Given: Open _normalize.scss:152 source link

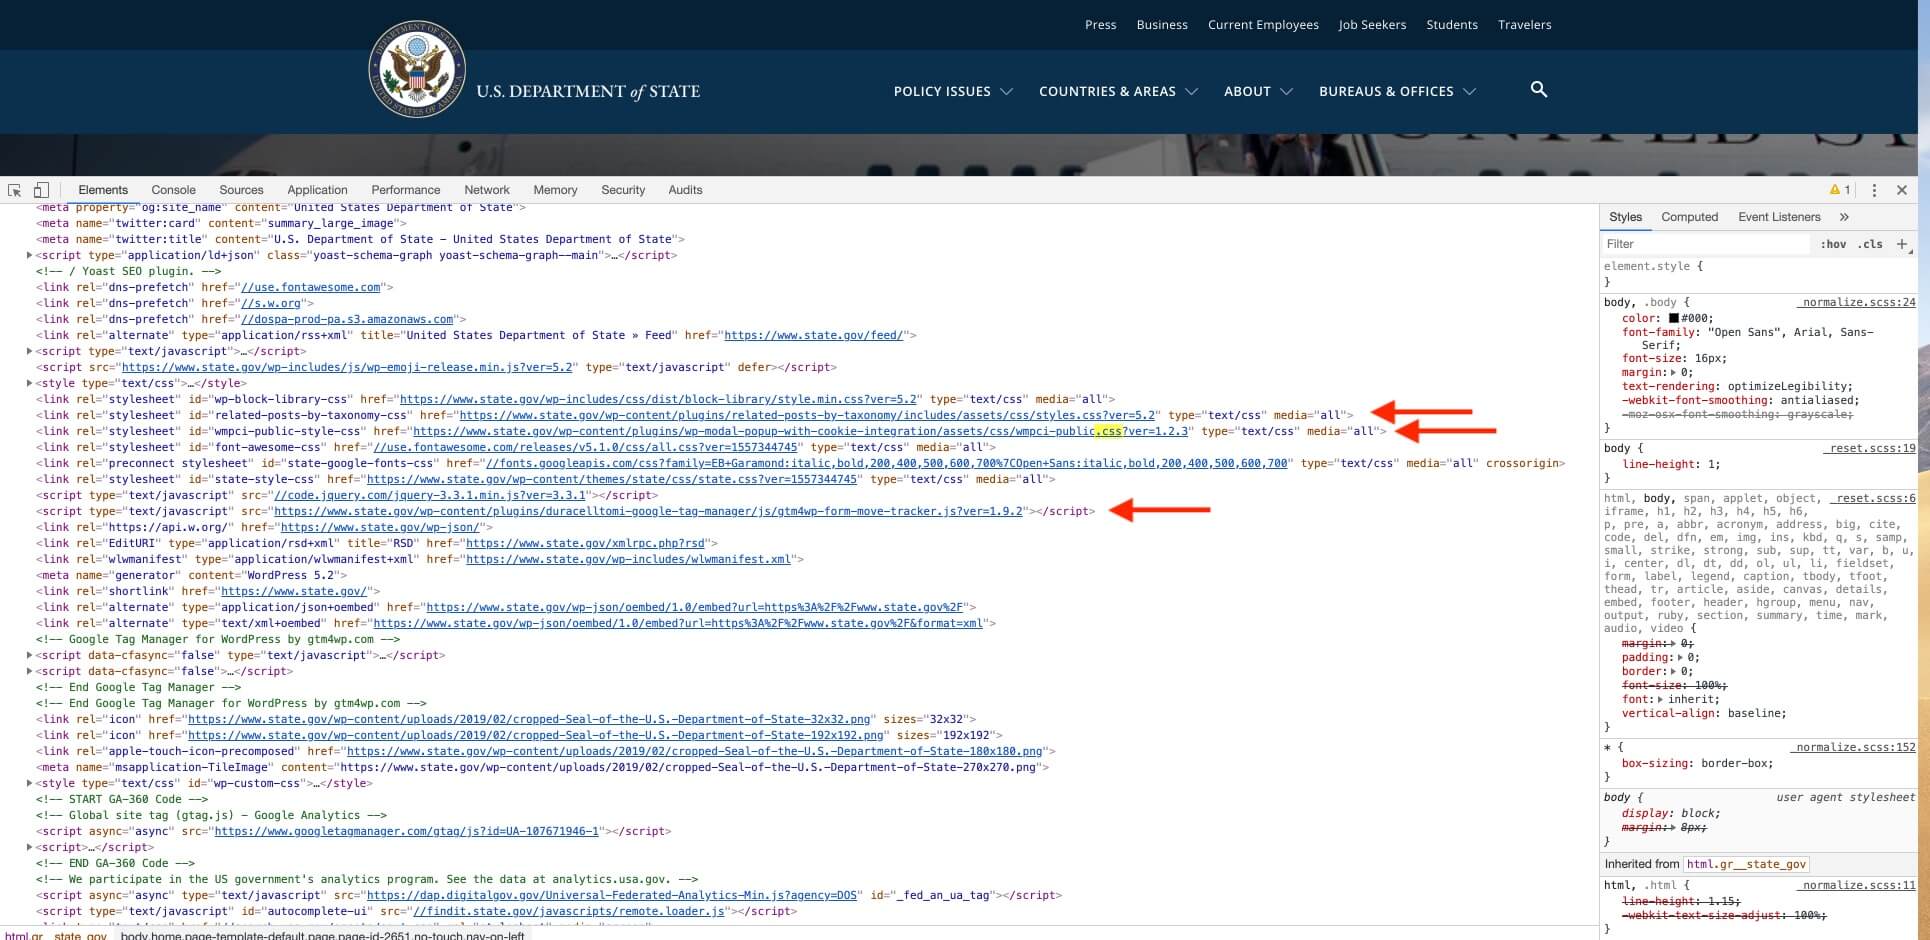Looking at the screenshot, I should pos(1853,747).
